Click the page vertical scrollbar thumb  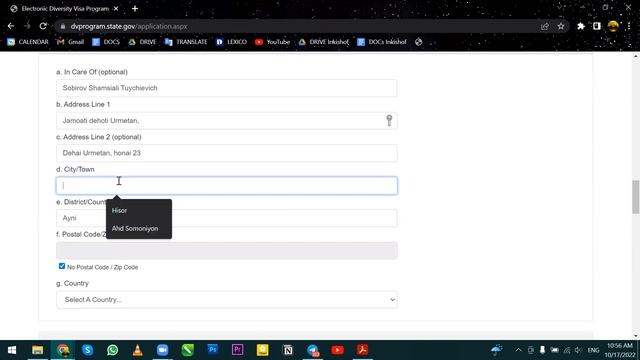[x=636, y=197]
